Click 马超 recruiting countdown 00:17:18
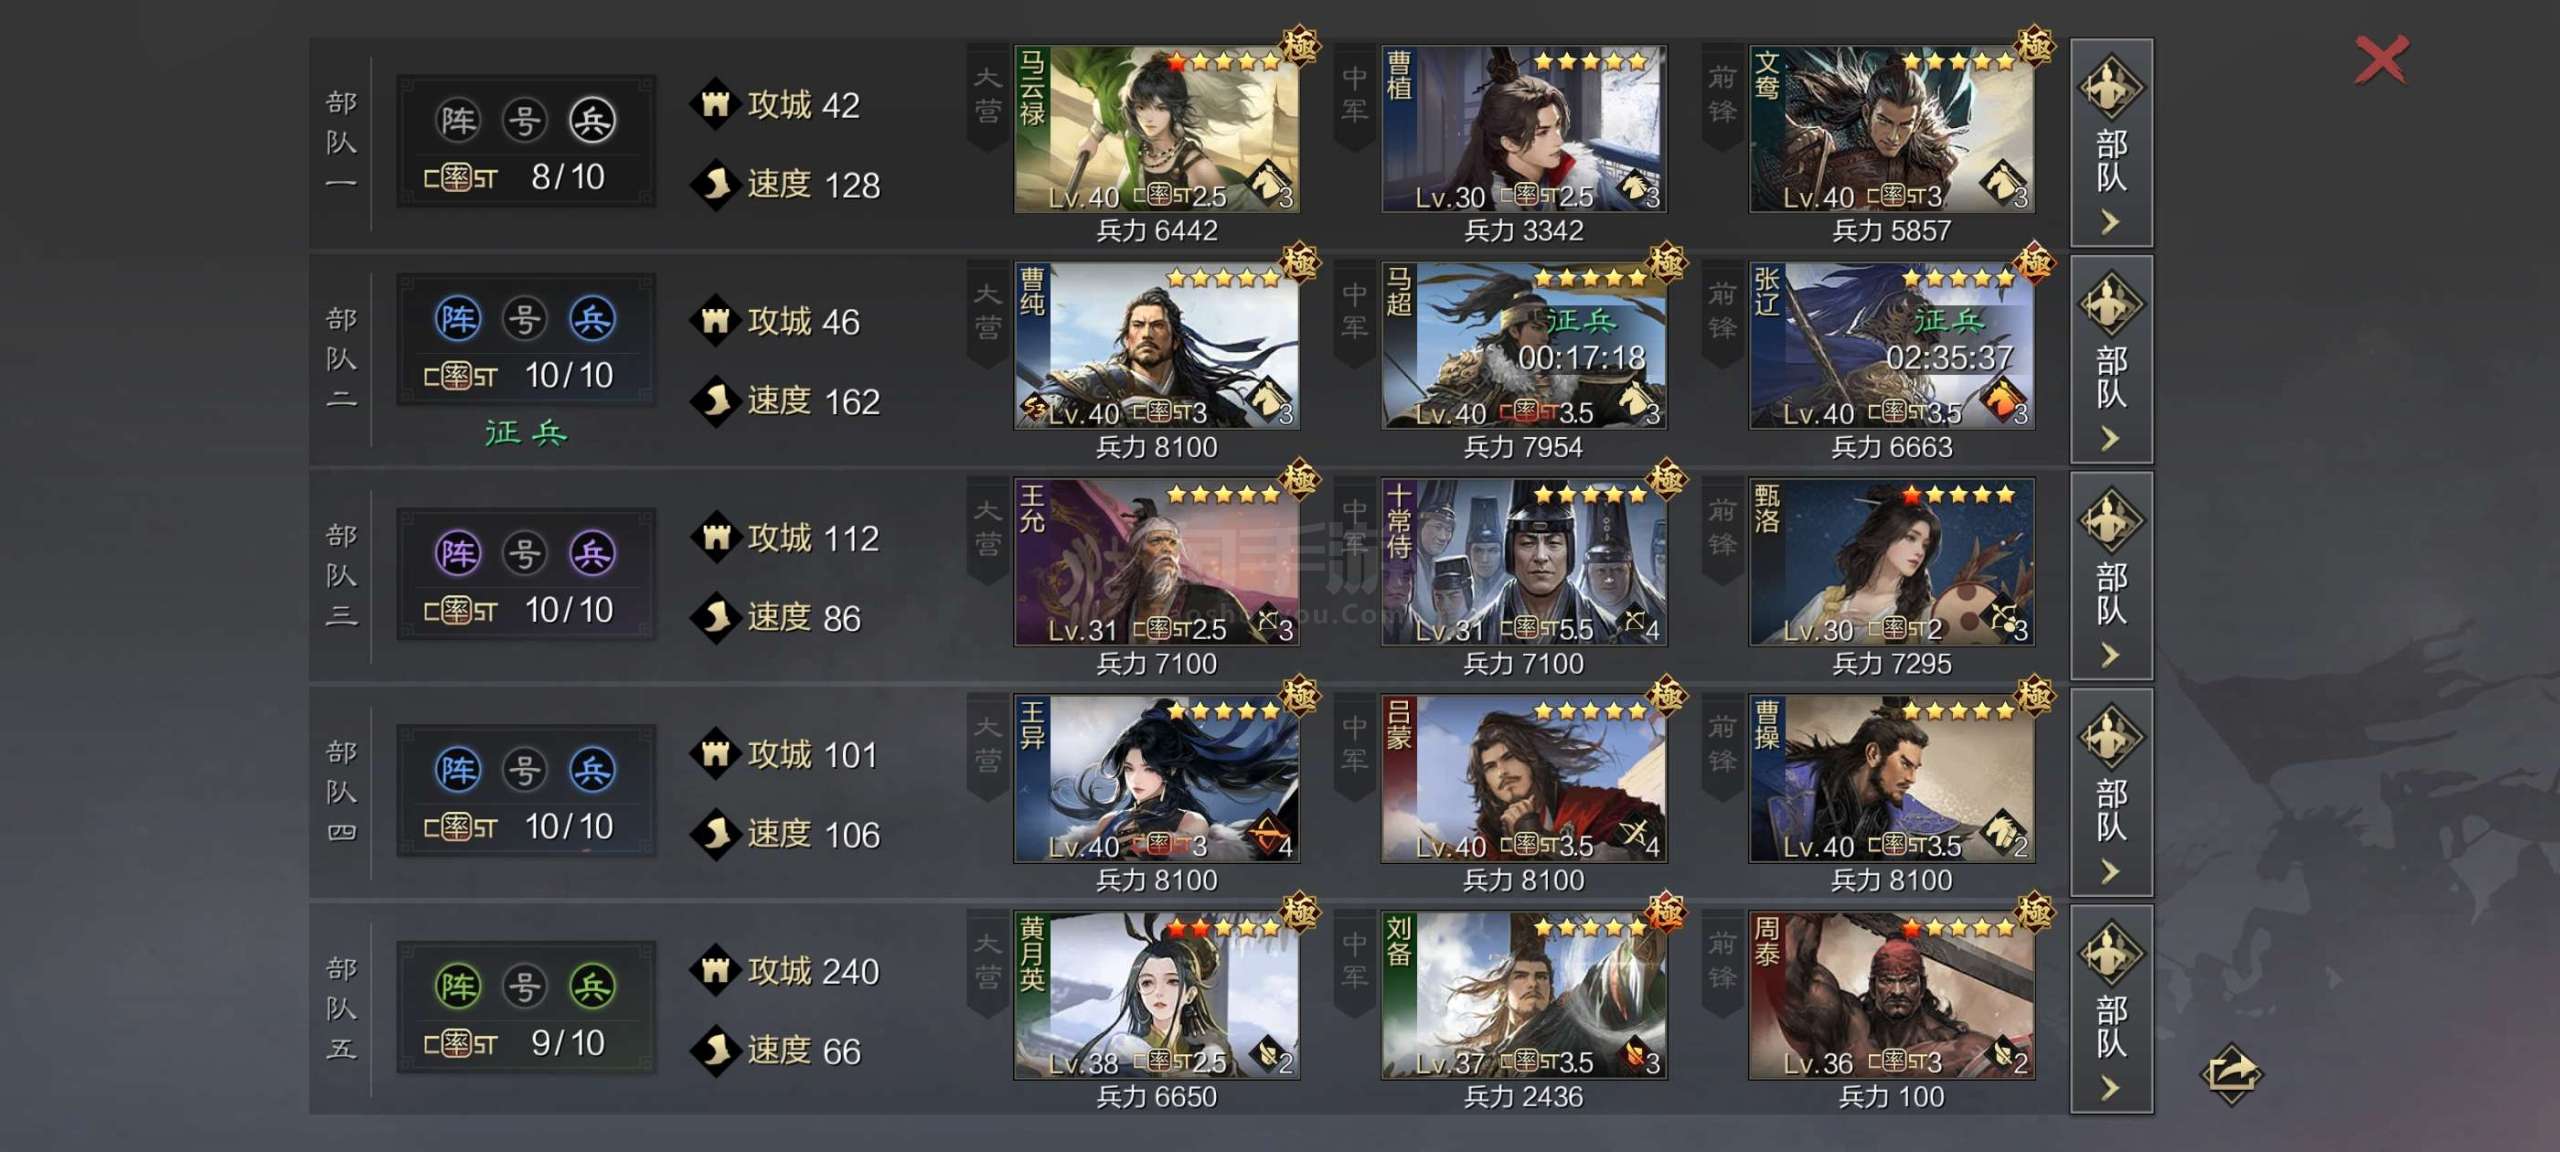 [1580, 358]
